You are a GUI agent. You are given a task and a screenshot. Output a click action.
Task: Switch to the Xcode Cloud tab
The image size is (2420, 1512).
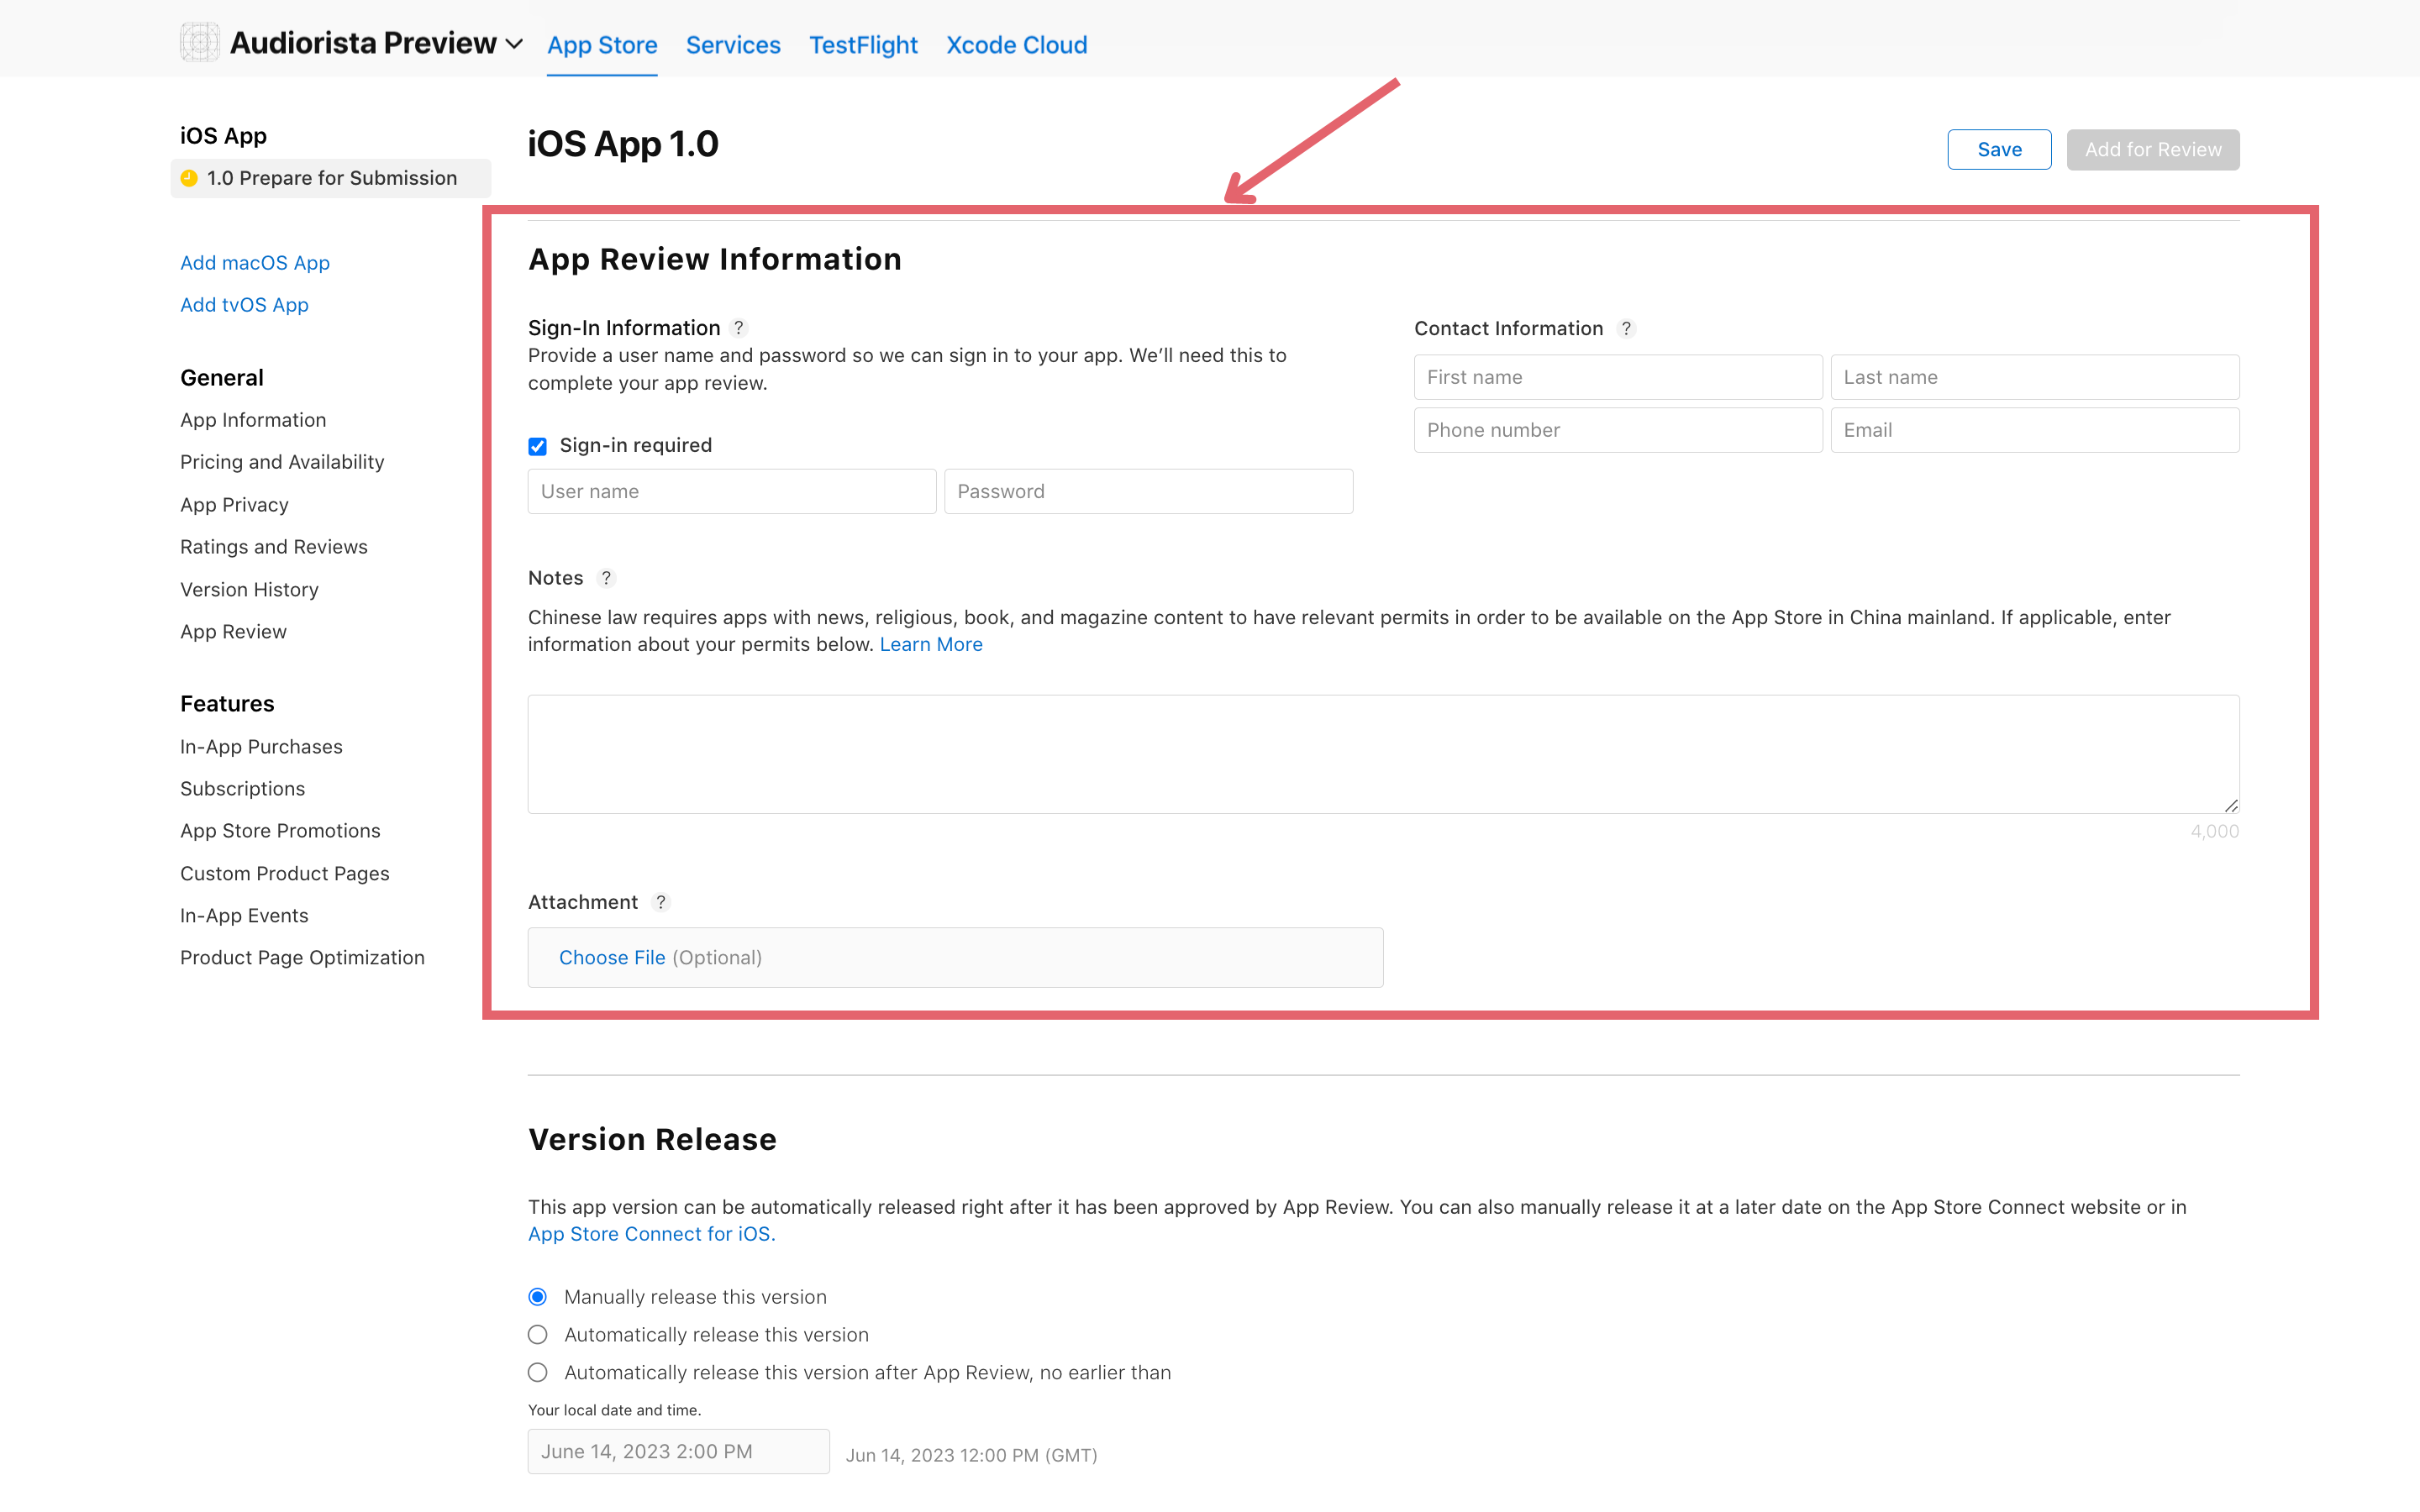tap(1017, 45)
